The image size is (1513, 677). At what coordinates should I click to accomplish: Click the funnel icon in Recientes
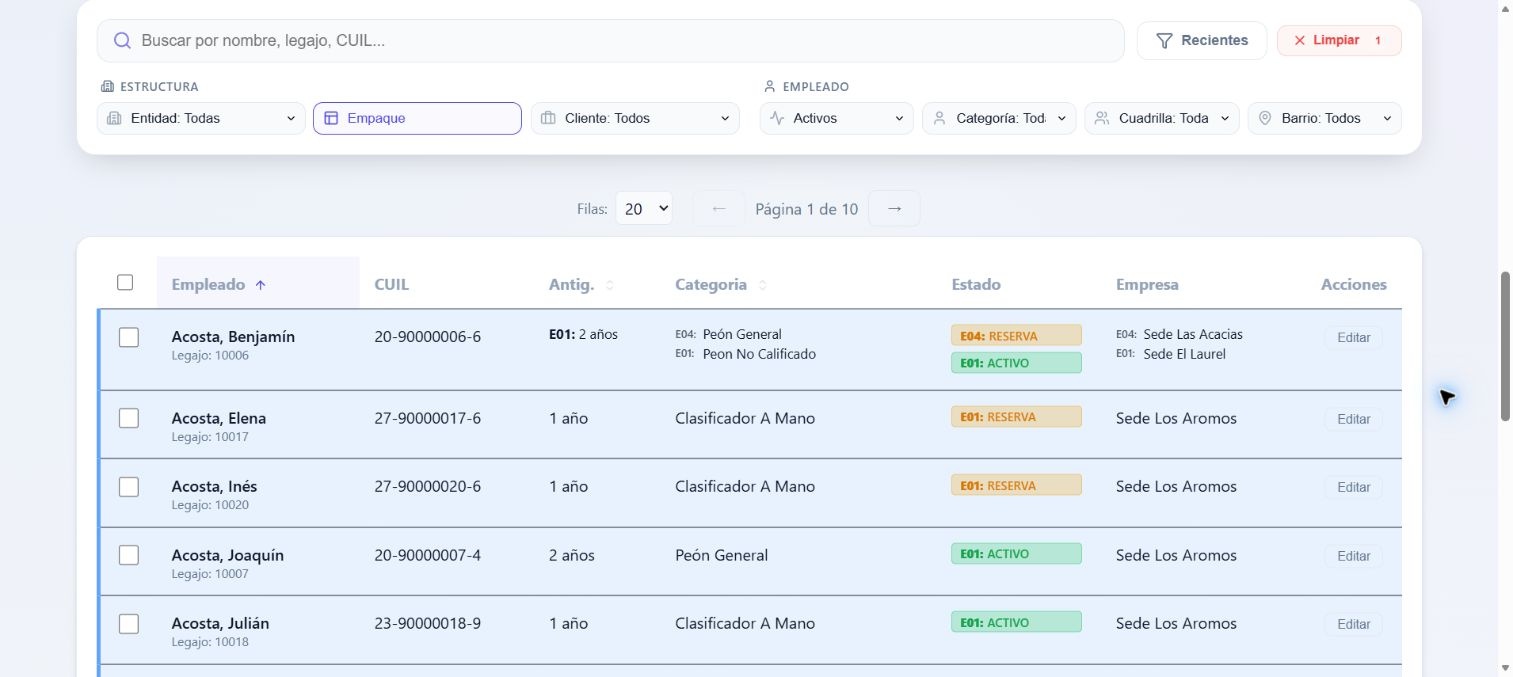(x=1164, y=41)
